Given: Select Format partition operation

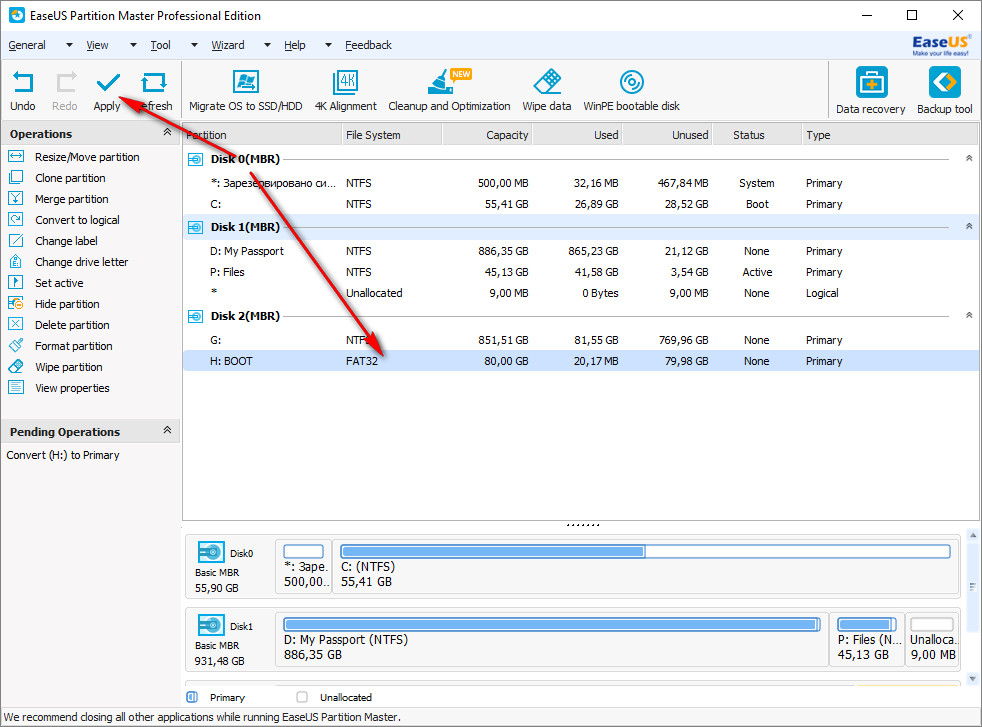Looking at the screenshot, I should pos(73,346).
